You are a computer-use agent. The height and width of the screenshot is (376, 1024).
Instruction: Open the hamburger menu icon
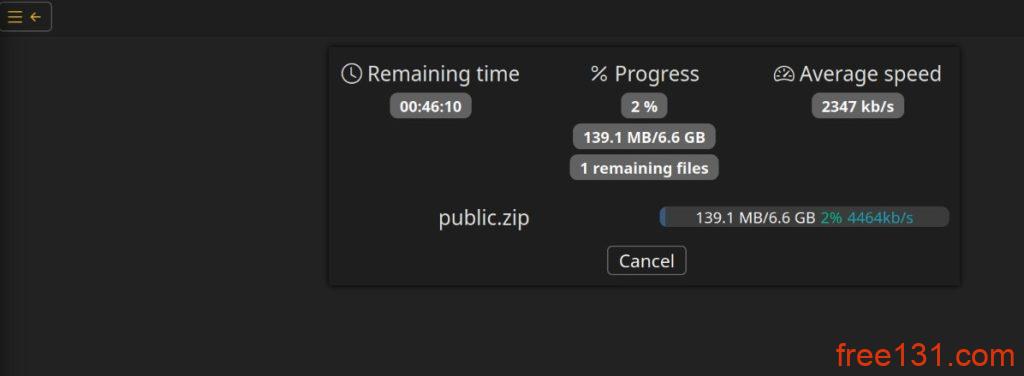[x=14, y=17]
